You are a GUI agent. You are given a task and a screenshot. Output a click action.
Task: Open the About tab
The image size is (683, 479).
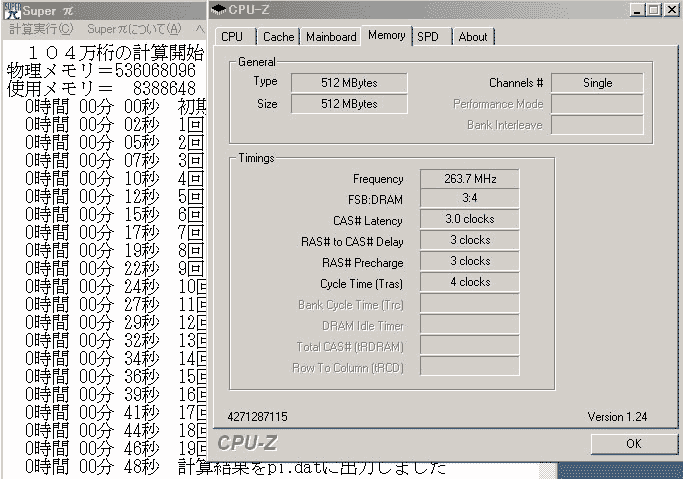pos(473,37)
